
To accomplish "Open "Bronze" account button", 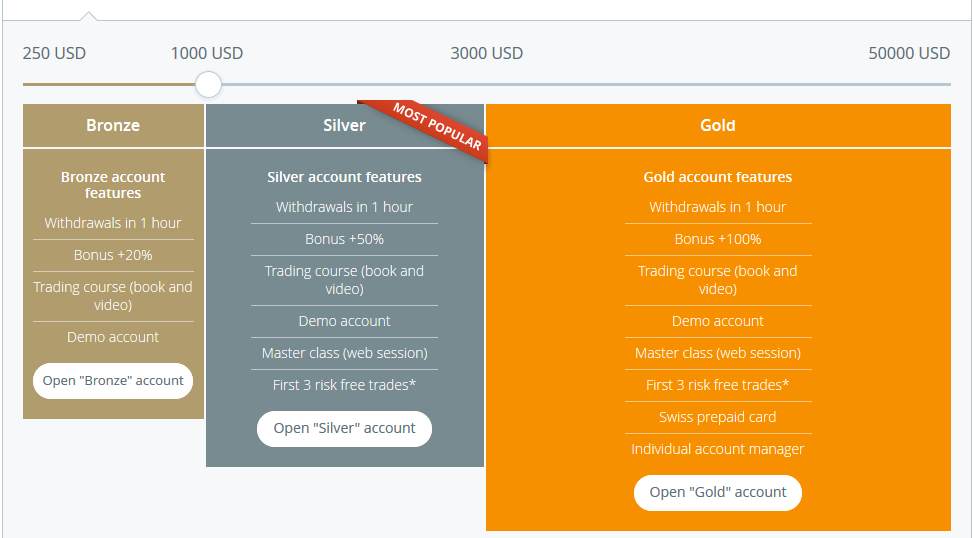I will (x=113, y=381).
